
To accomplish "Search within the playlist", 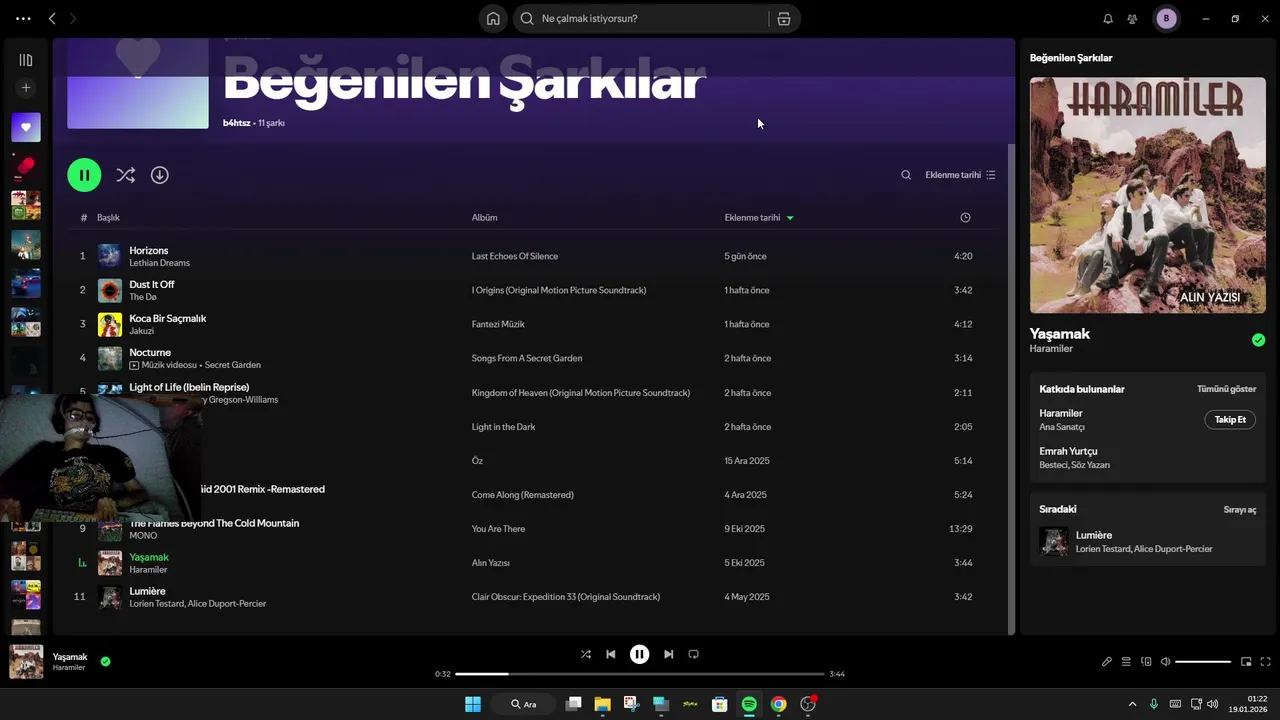I will 906,175.
